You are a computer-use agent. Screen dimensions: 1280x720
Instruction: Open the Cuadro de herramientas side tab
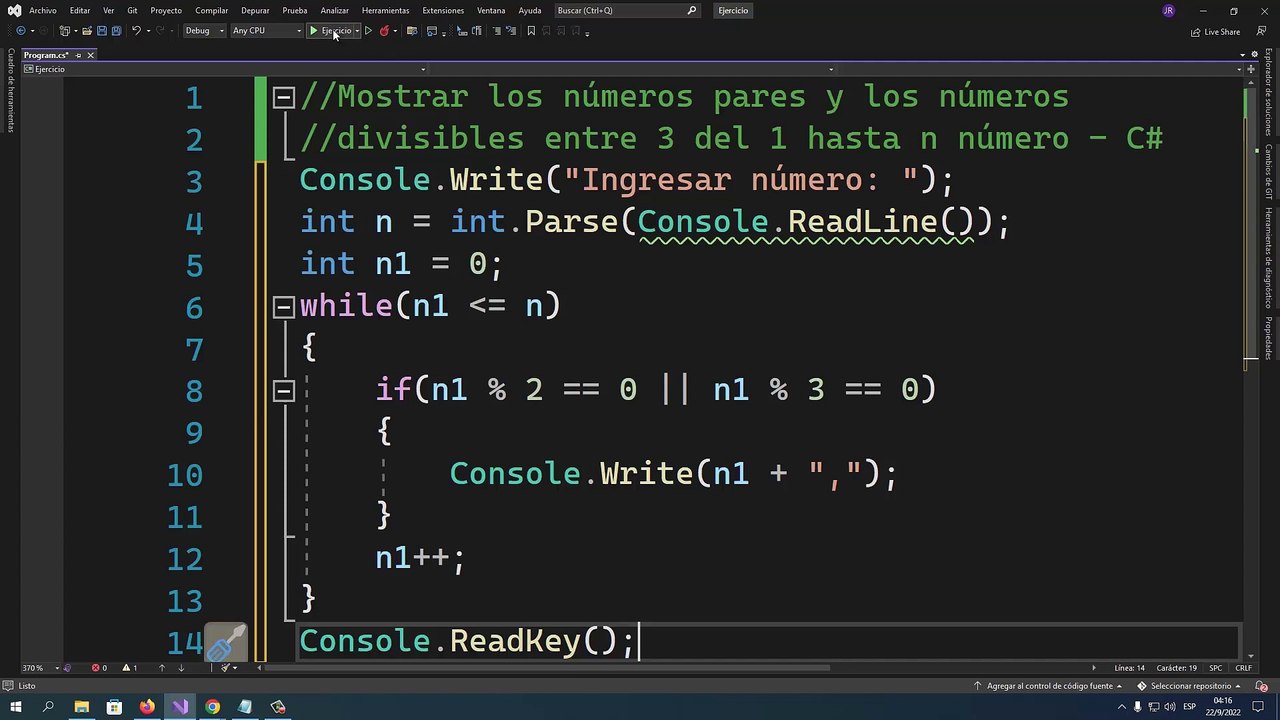[11, 91]
